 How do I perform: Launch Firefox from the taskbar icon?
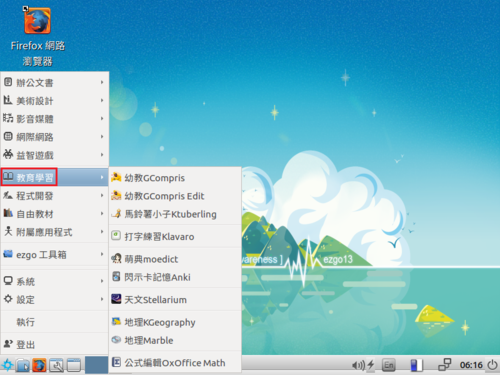point(39,365)
